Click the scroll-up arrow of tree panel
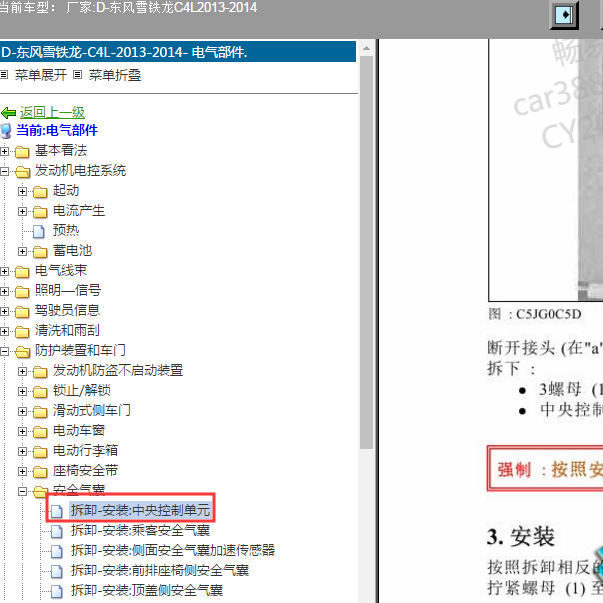The height and width of the screenshot is (603, 603). (x=366, y=48)
